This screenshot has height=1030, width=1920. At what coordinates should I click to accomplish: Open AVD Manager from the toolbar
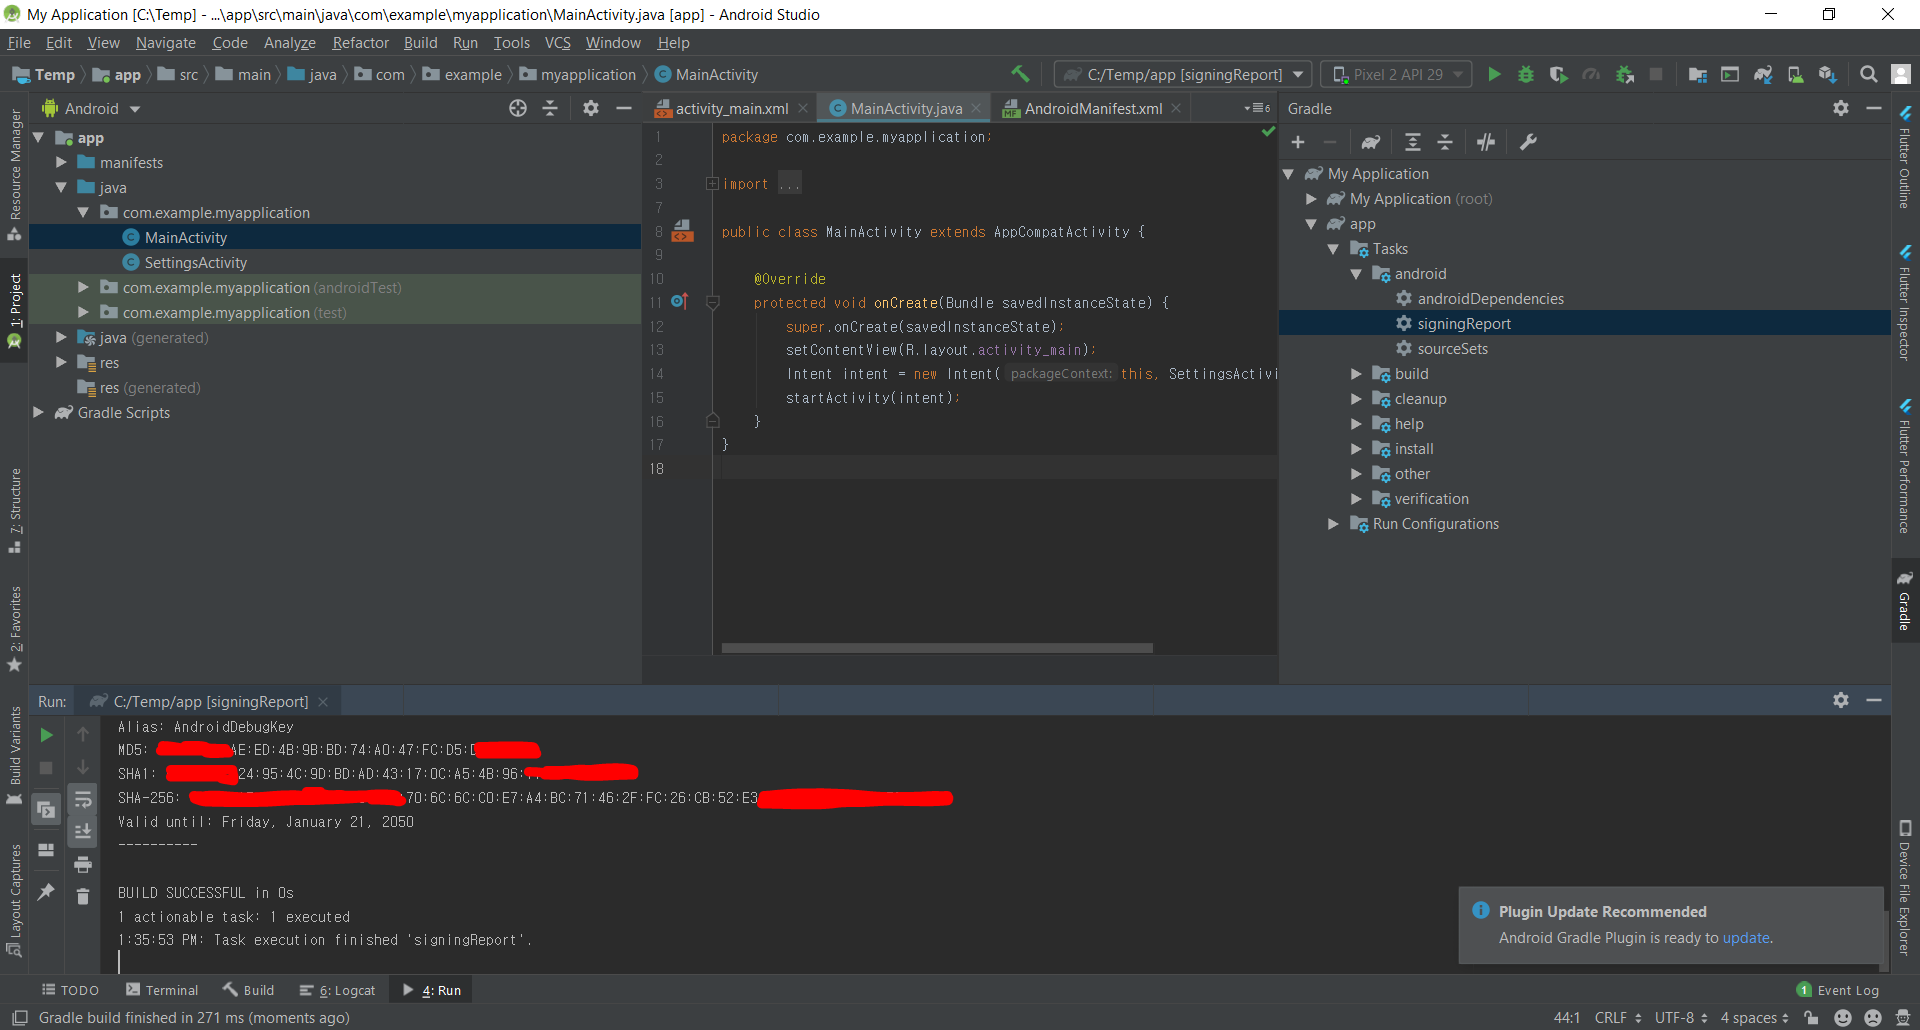pos(1796,74)
